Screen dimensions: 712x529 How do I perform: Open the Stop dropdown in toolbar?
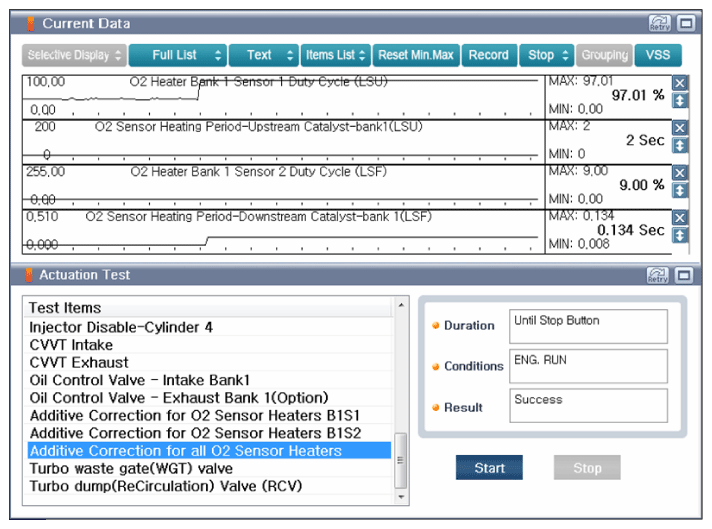pyautogui.click(x=548, y=55)
